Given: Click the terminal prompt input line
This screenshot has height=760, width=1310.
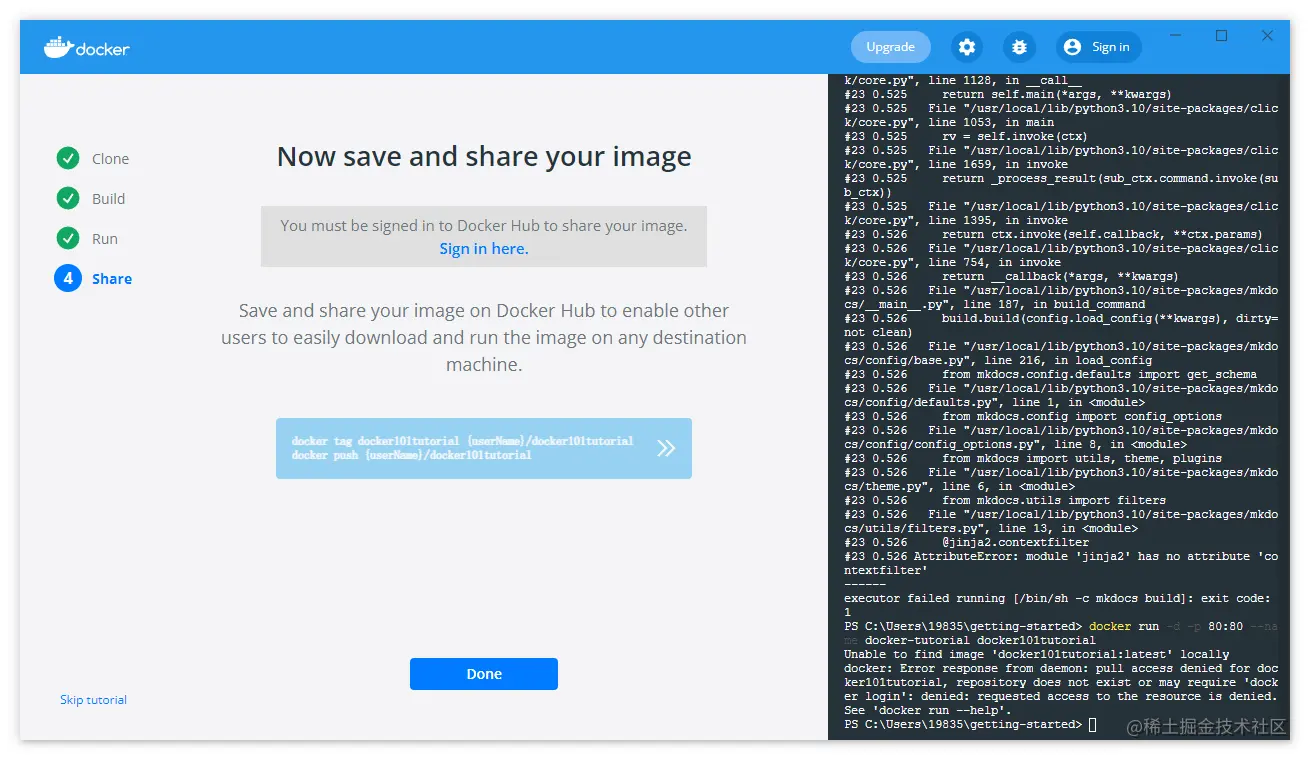Looking at the screenshot, I should [970, 724].
